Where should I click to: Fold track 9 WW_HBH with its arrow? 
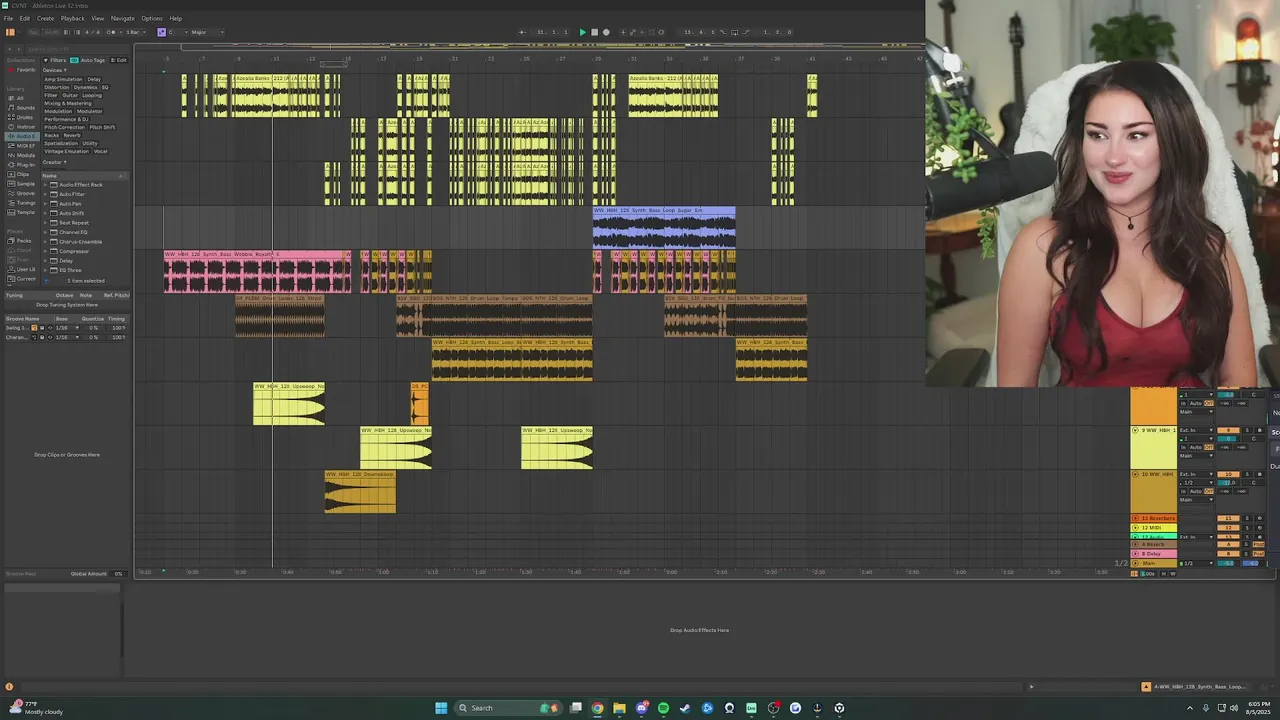[x=1135, y=430]
